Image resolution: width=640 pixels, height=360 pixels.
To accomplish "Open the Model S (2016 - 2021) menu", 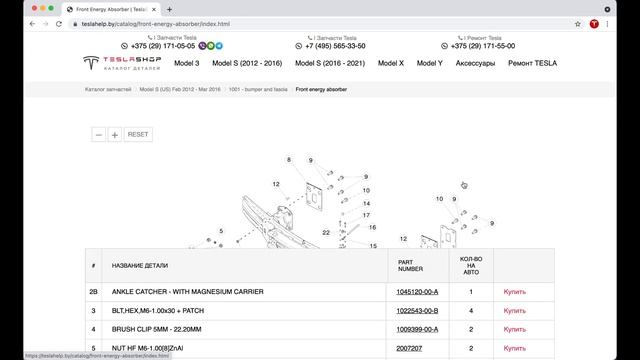I will [x=330, y=63].
